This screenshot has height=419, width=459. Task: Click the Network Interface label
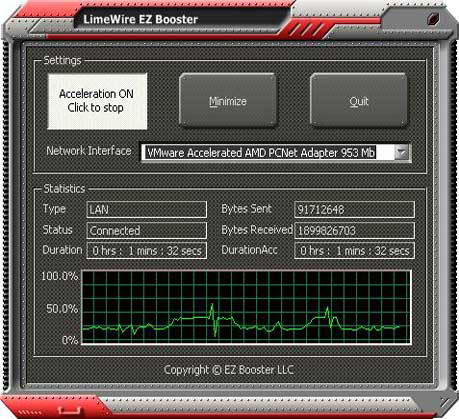point(89,151)
